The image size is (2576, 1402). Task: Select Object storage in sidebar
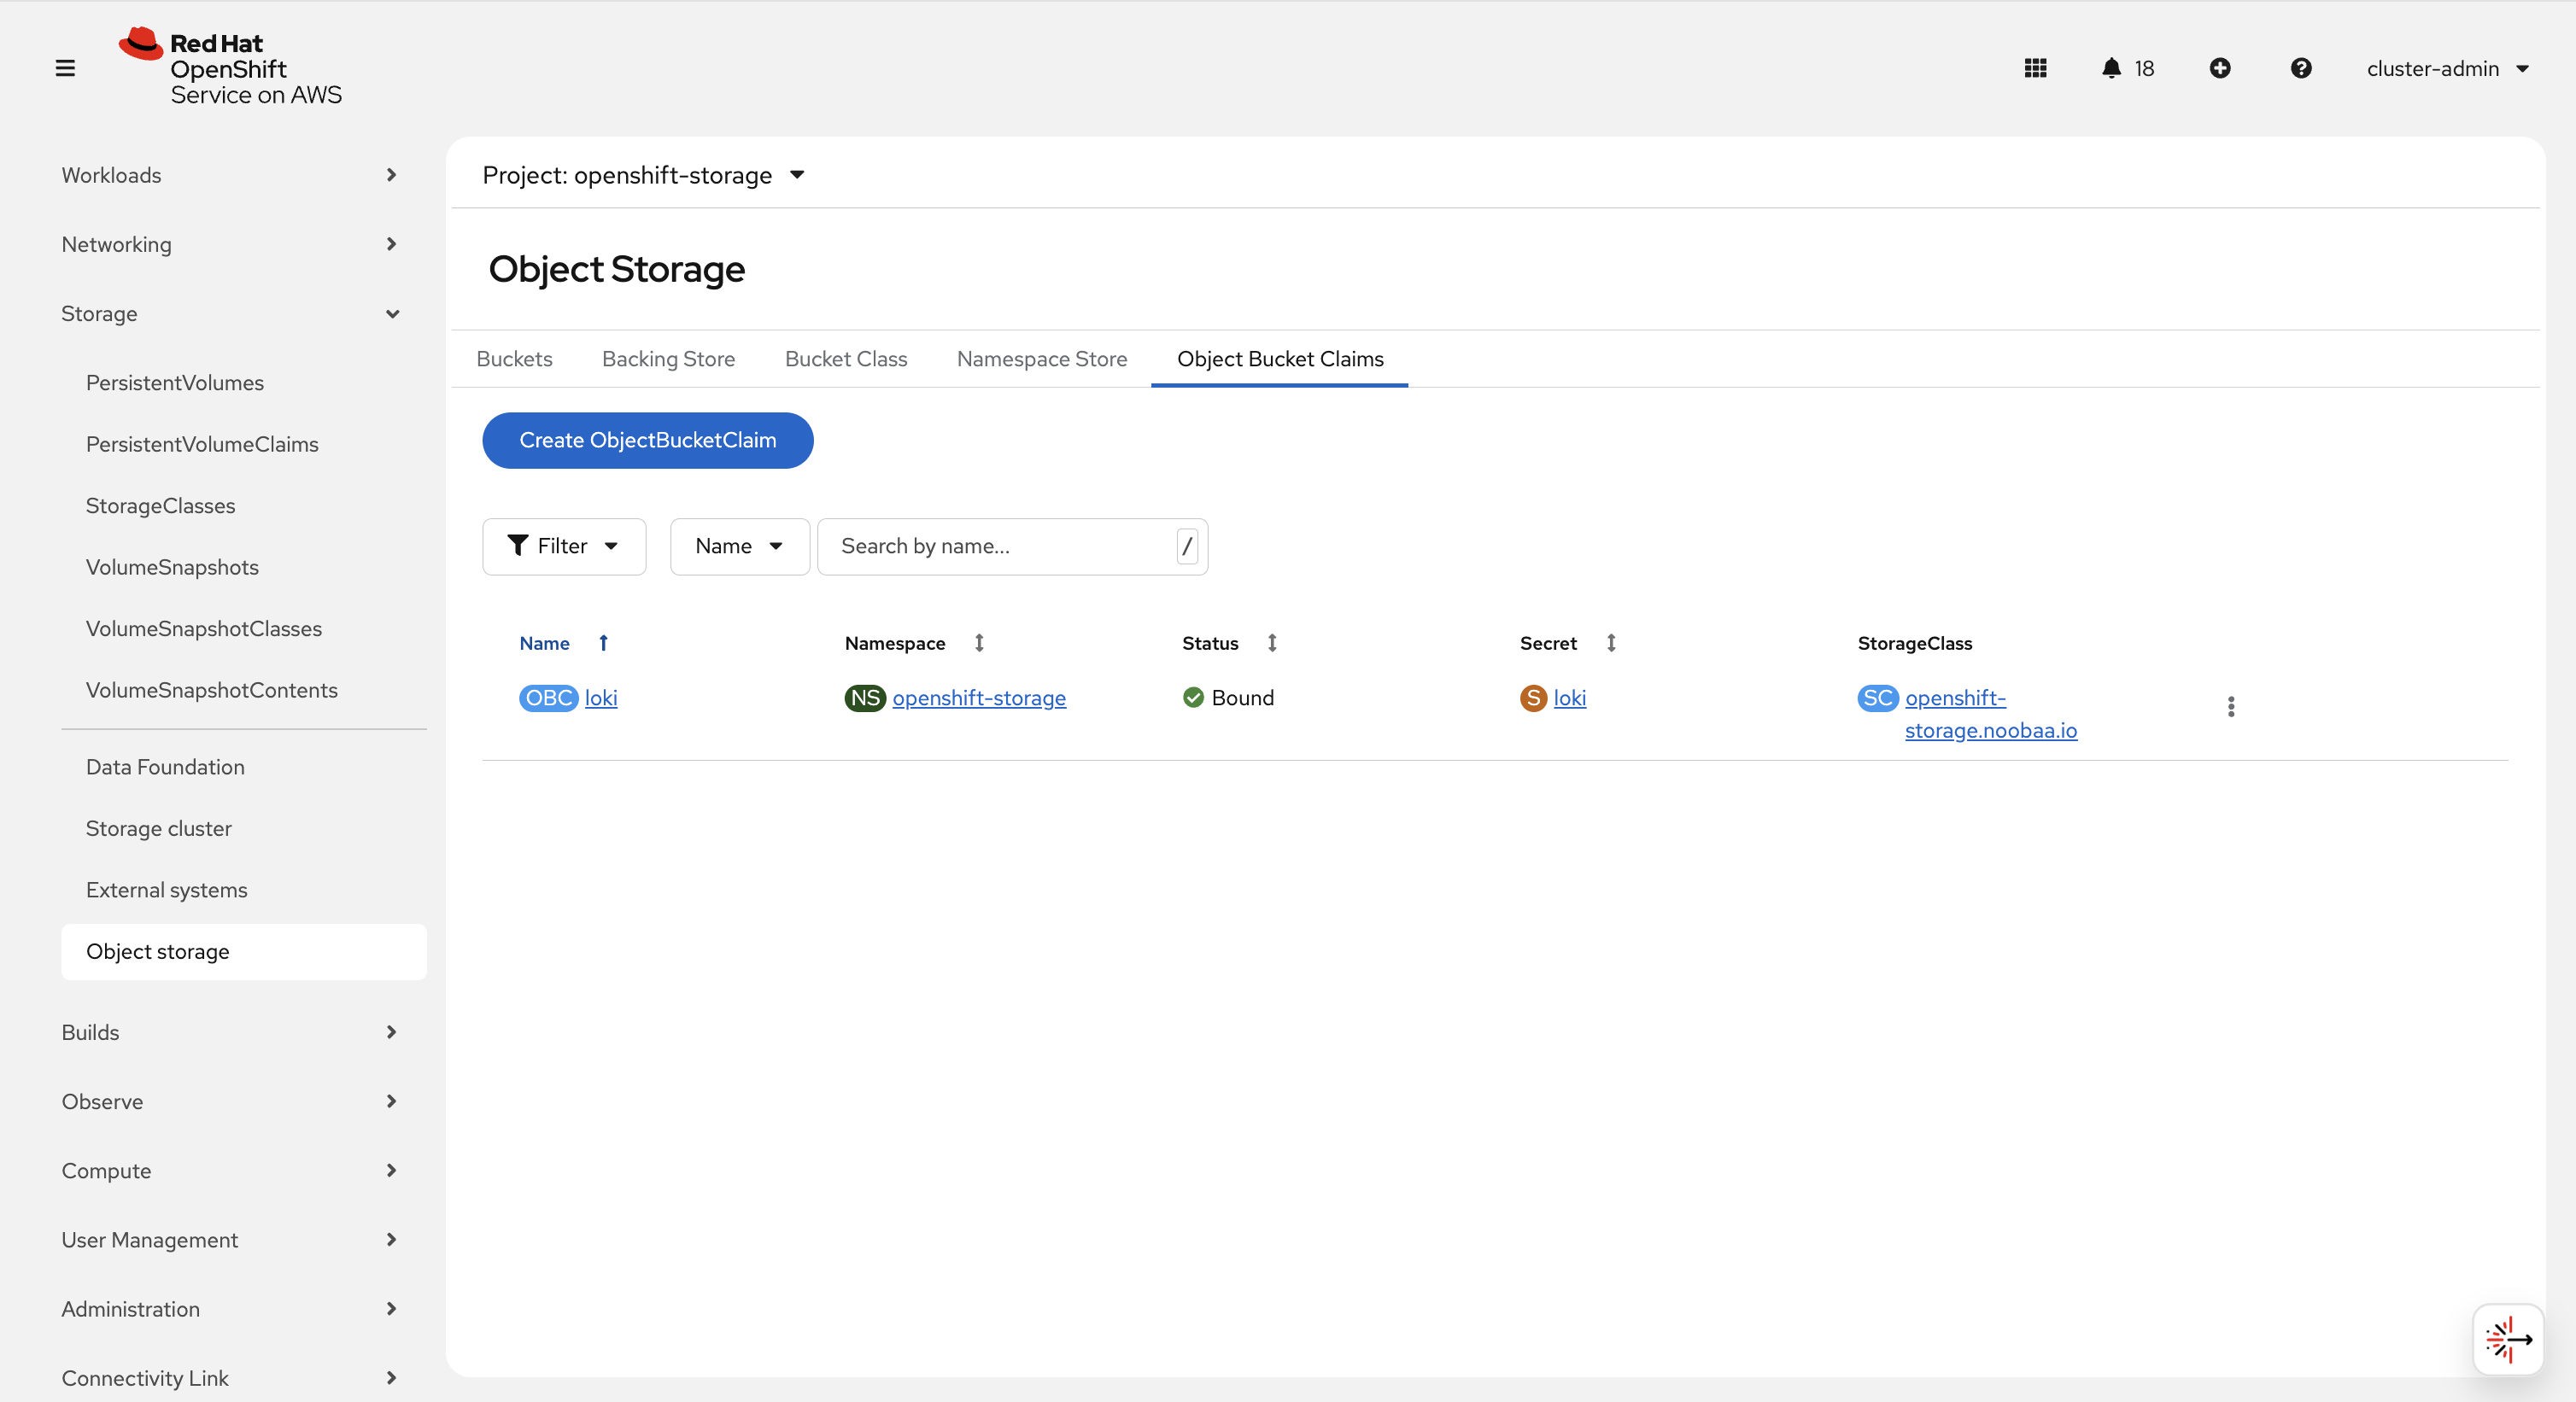coord(244,952)
